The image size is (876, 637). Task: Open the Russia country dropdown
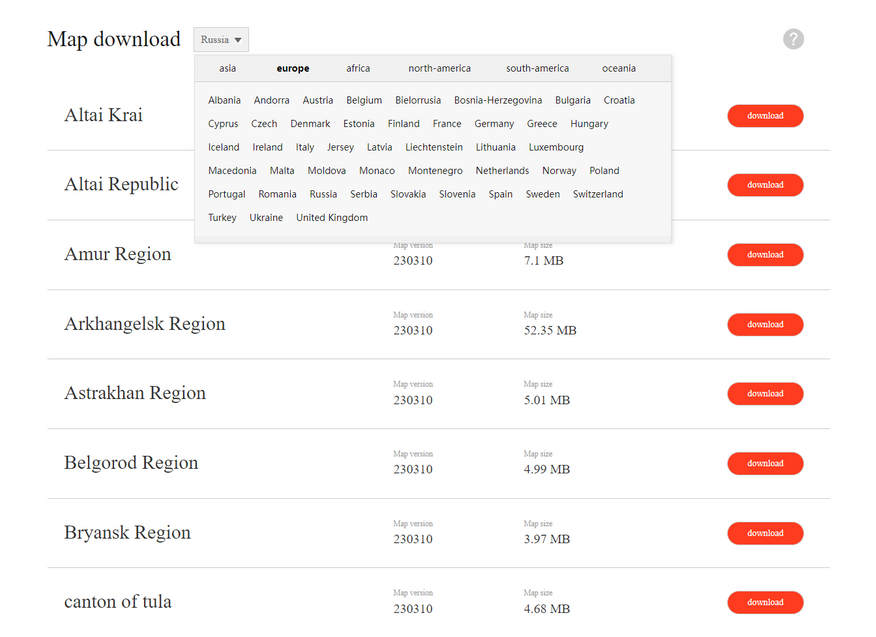point(221,40)
